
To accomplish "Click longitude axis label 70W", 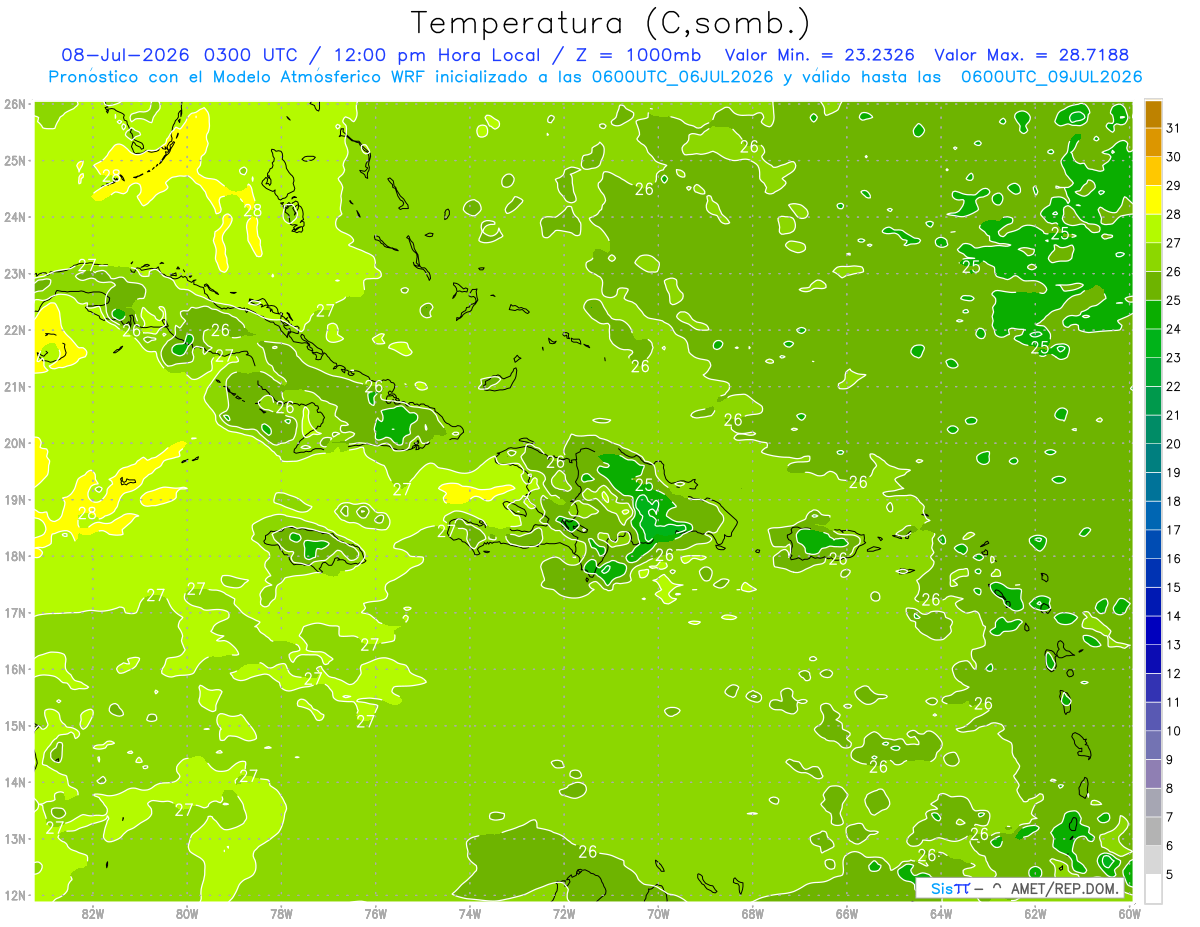I will pyautogui.click(x=658, y=913).
